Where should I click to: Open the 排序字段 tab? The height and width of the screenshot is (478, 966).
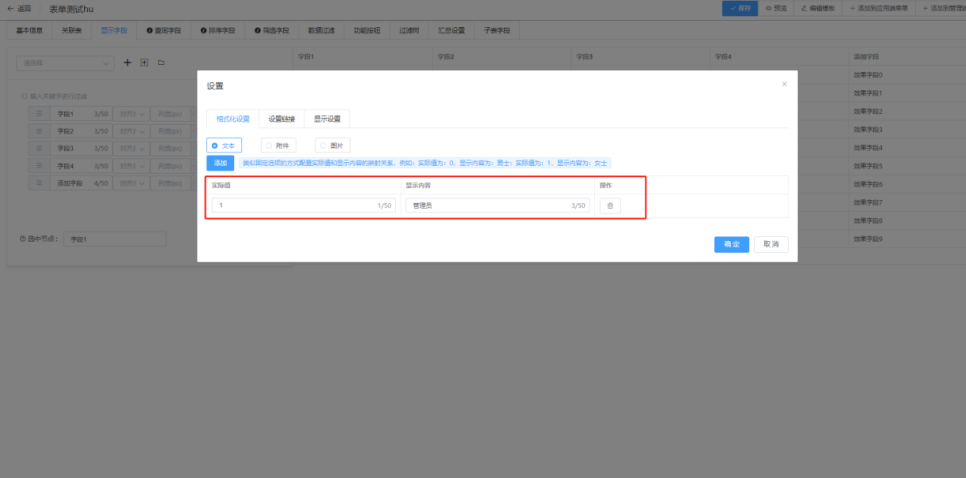pyautogui.click(x=217, y=30)
